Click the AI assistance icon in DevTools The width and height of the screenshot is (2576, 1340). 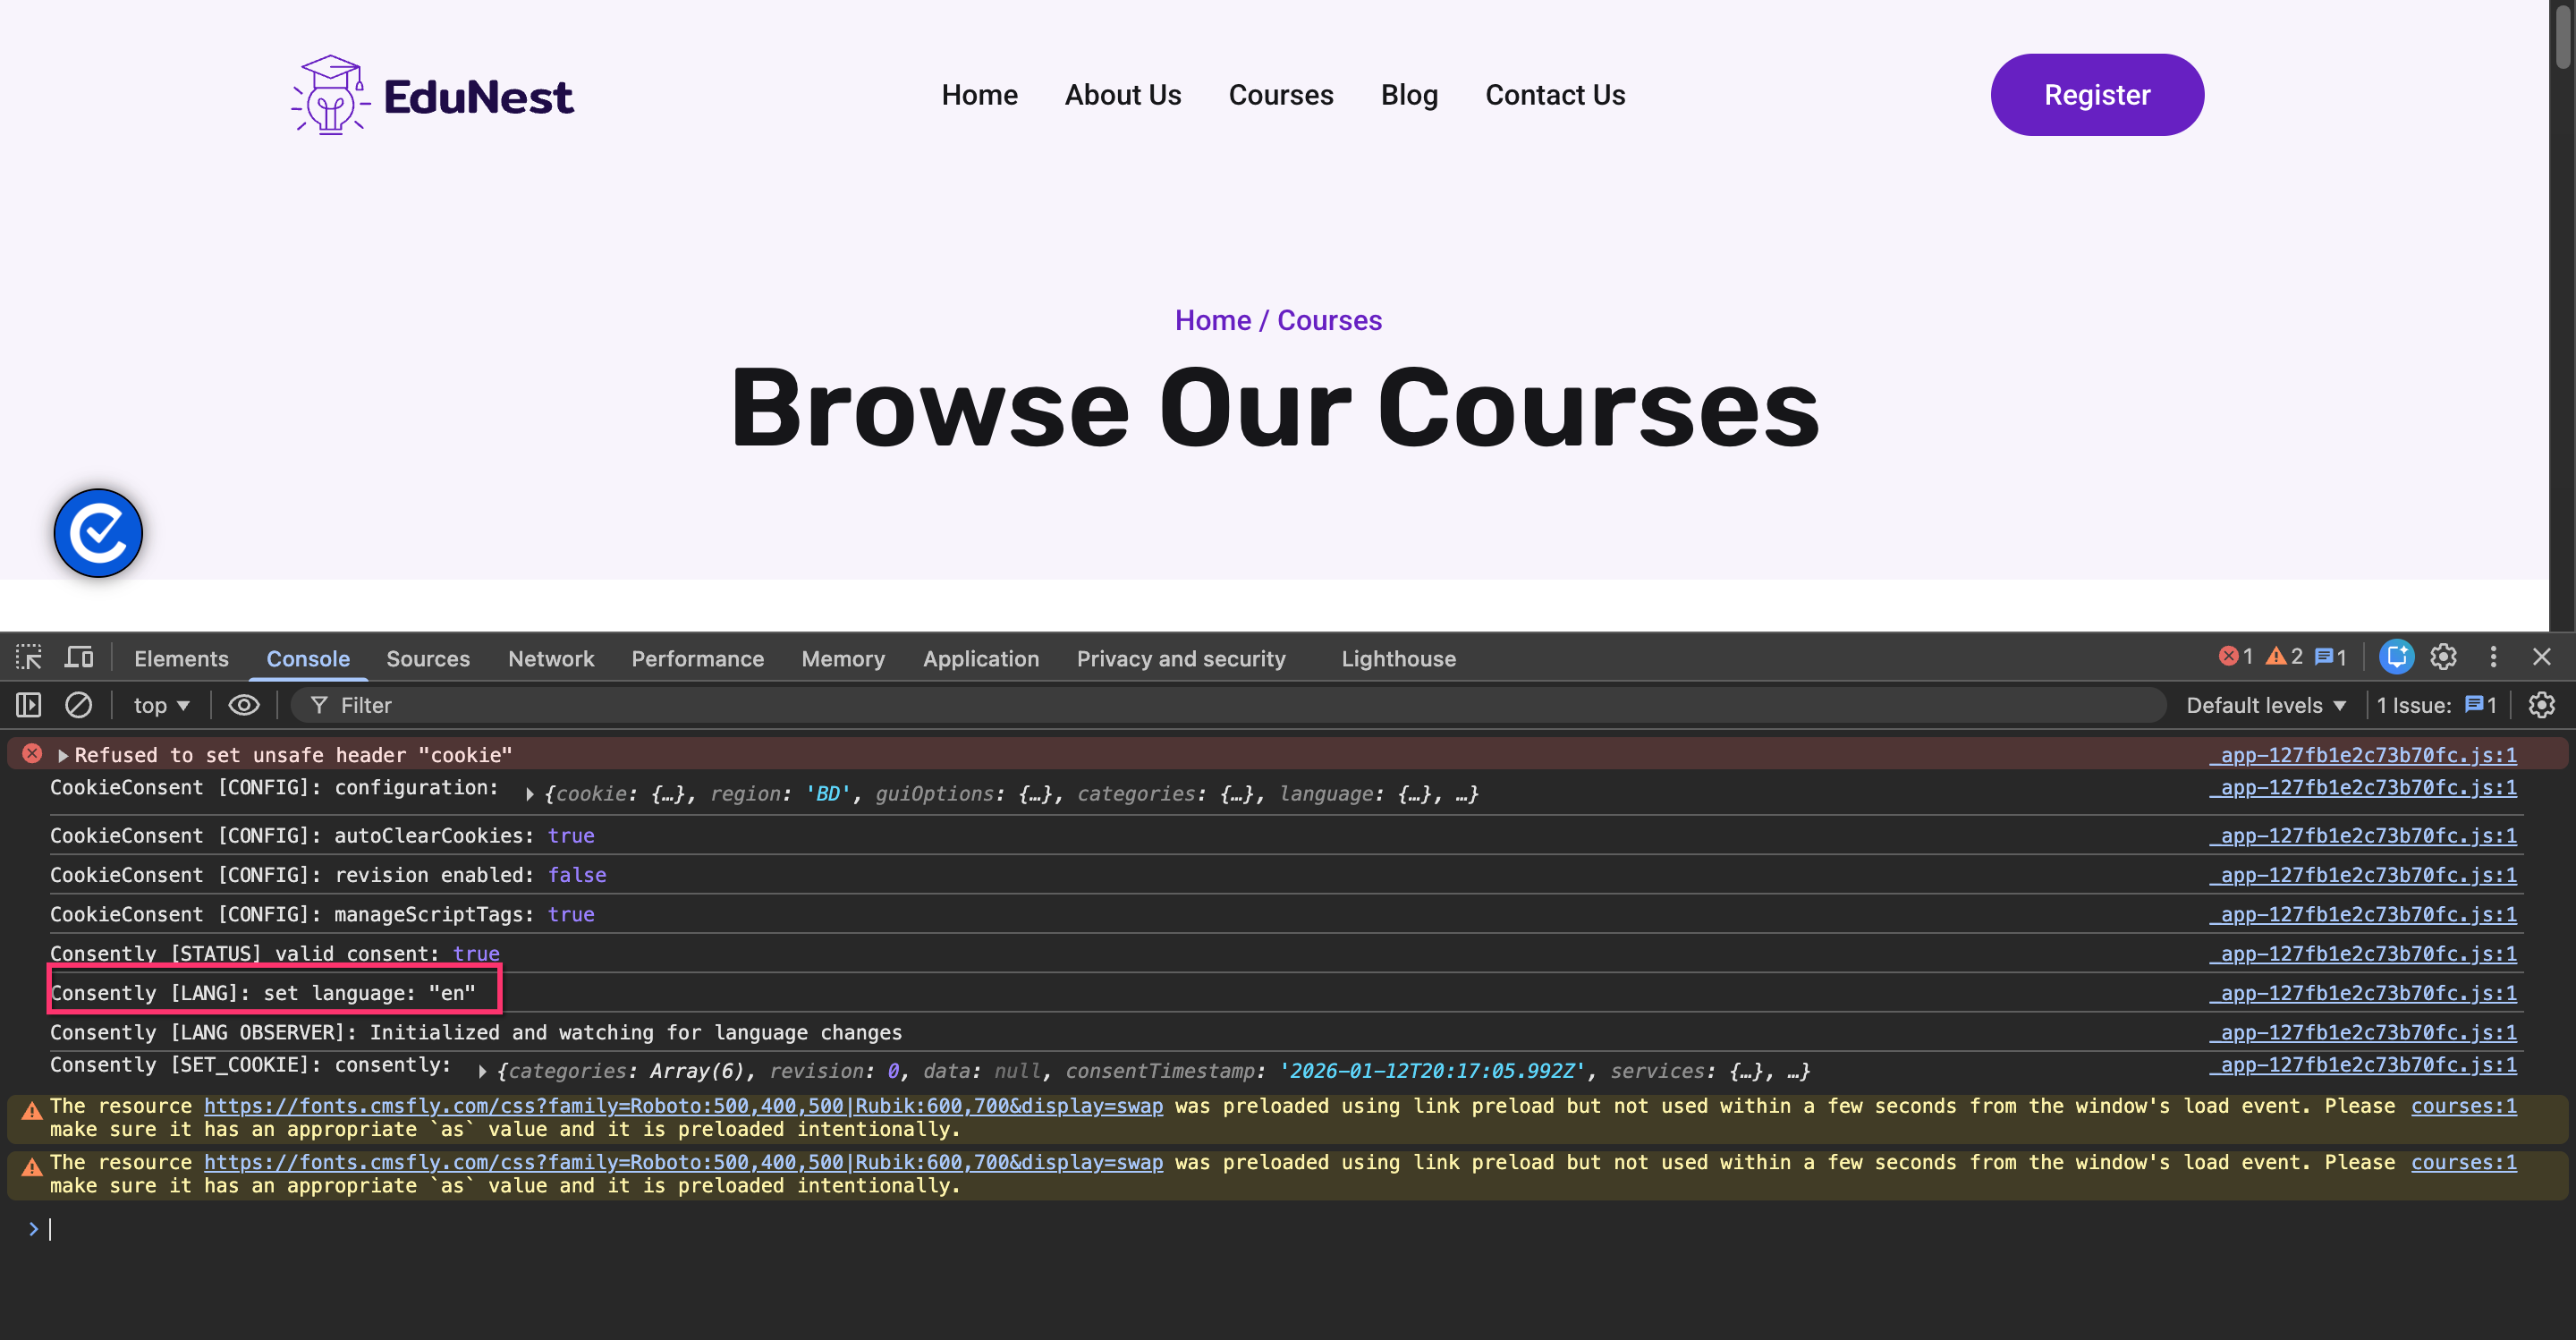pos(2396,657)
